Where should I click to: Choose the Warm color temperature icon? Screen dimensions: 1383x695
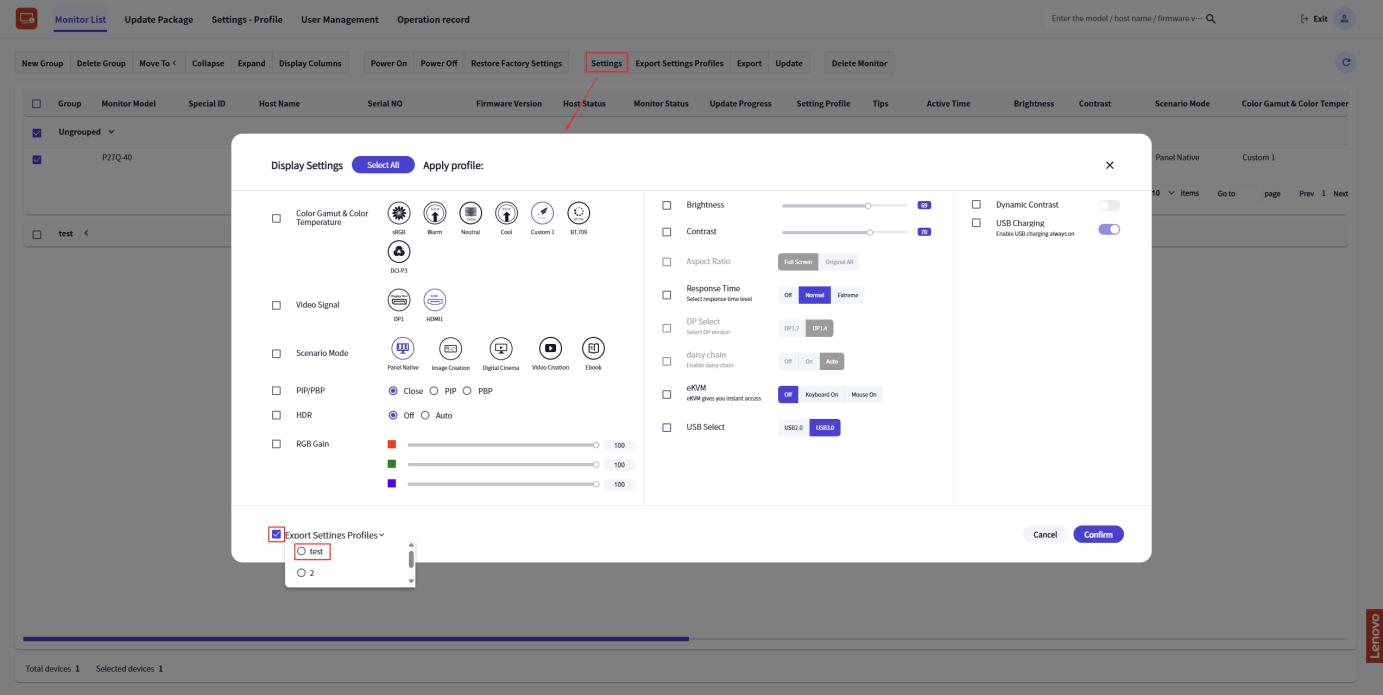click(435, 212)
